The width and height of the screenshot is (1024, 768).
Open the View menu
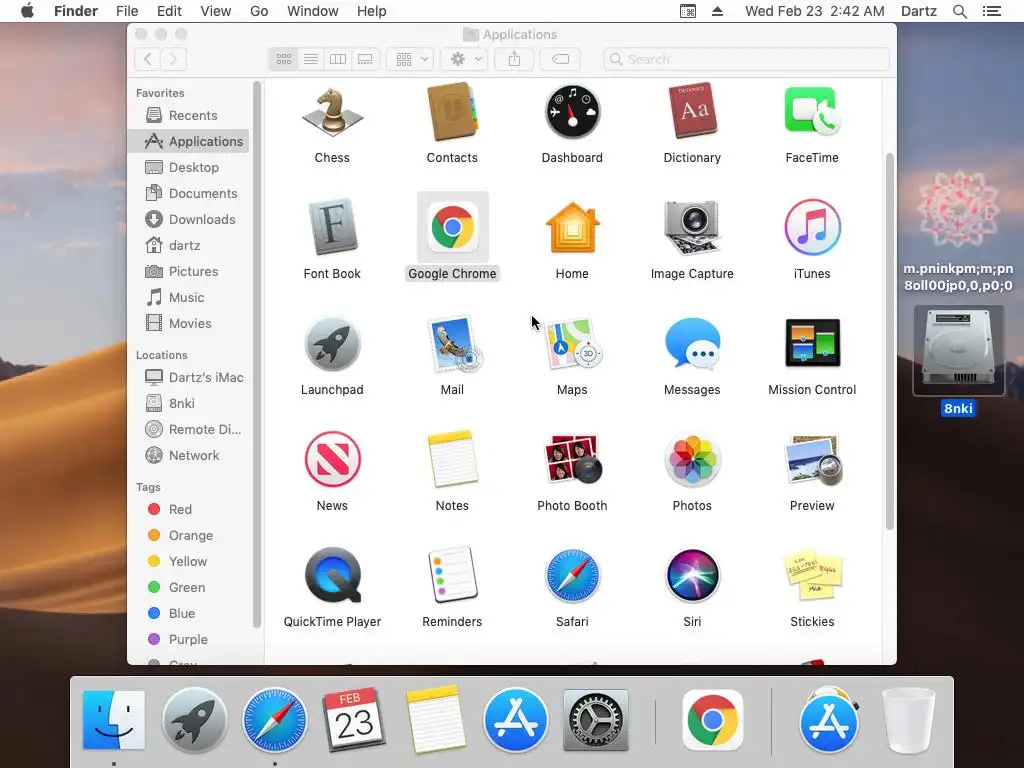216,11
